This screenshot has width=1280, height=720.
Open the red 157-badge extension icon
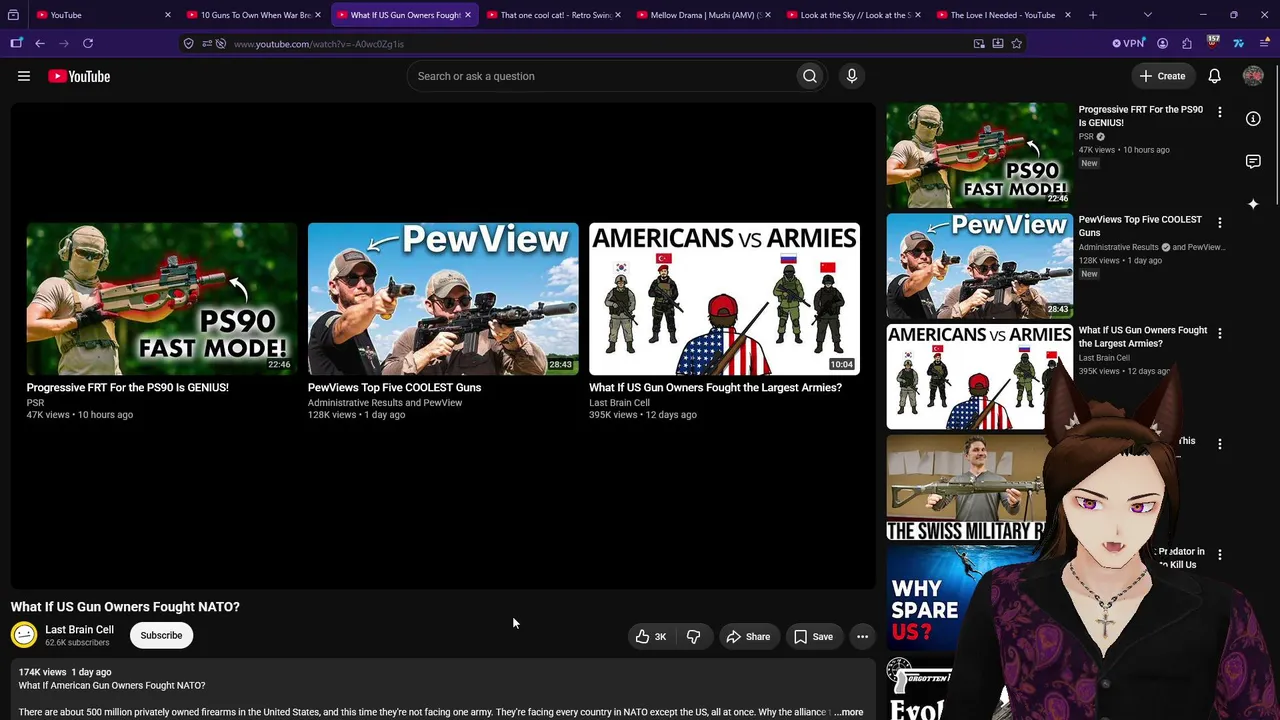click(1213, 42)
